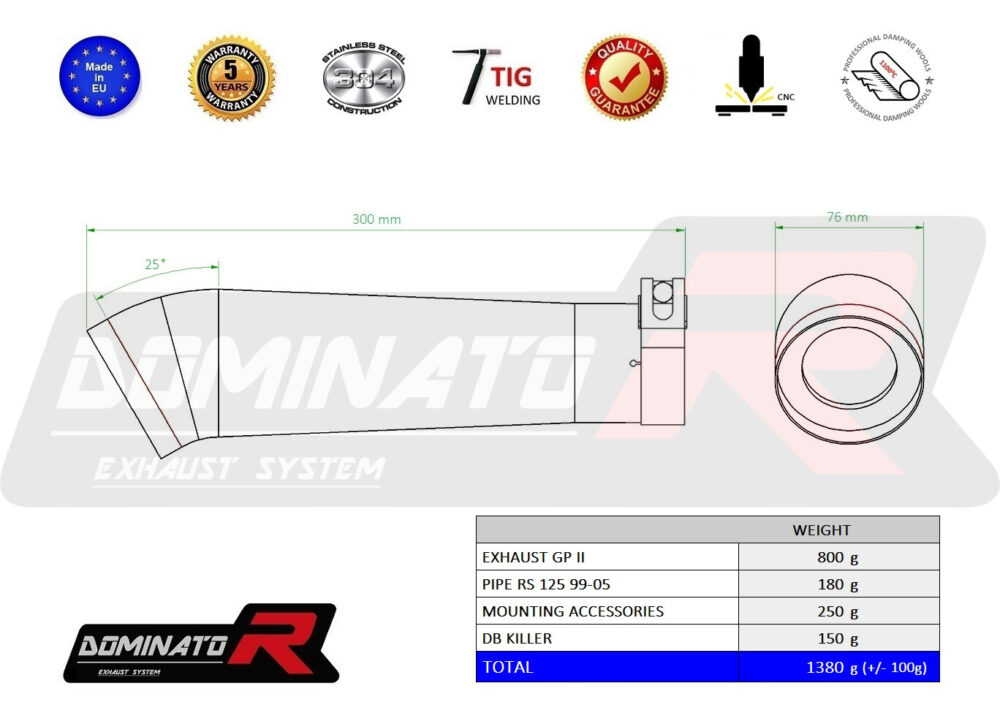1000x724 pixels.
Task: Click the EXHAUST GP II table row
Action: click(607, 557)
